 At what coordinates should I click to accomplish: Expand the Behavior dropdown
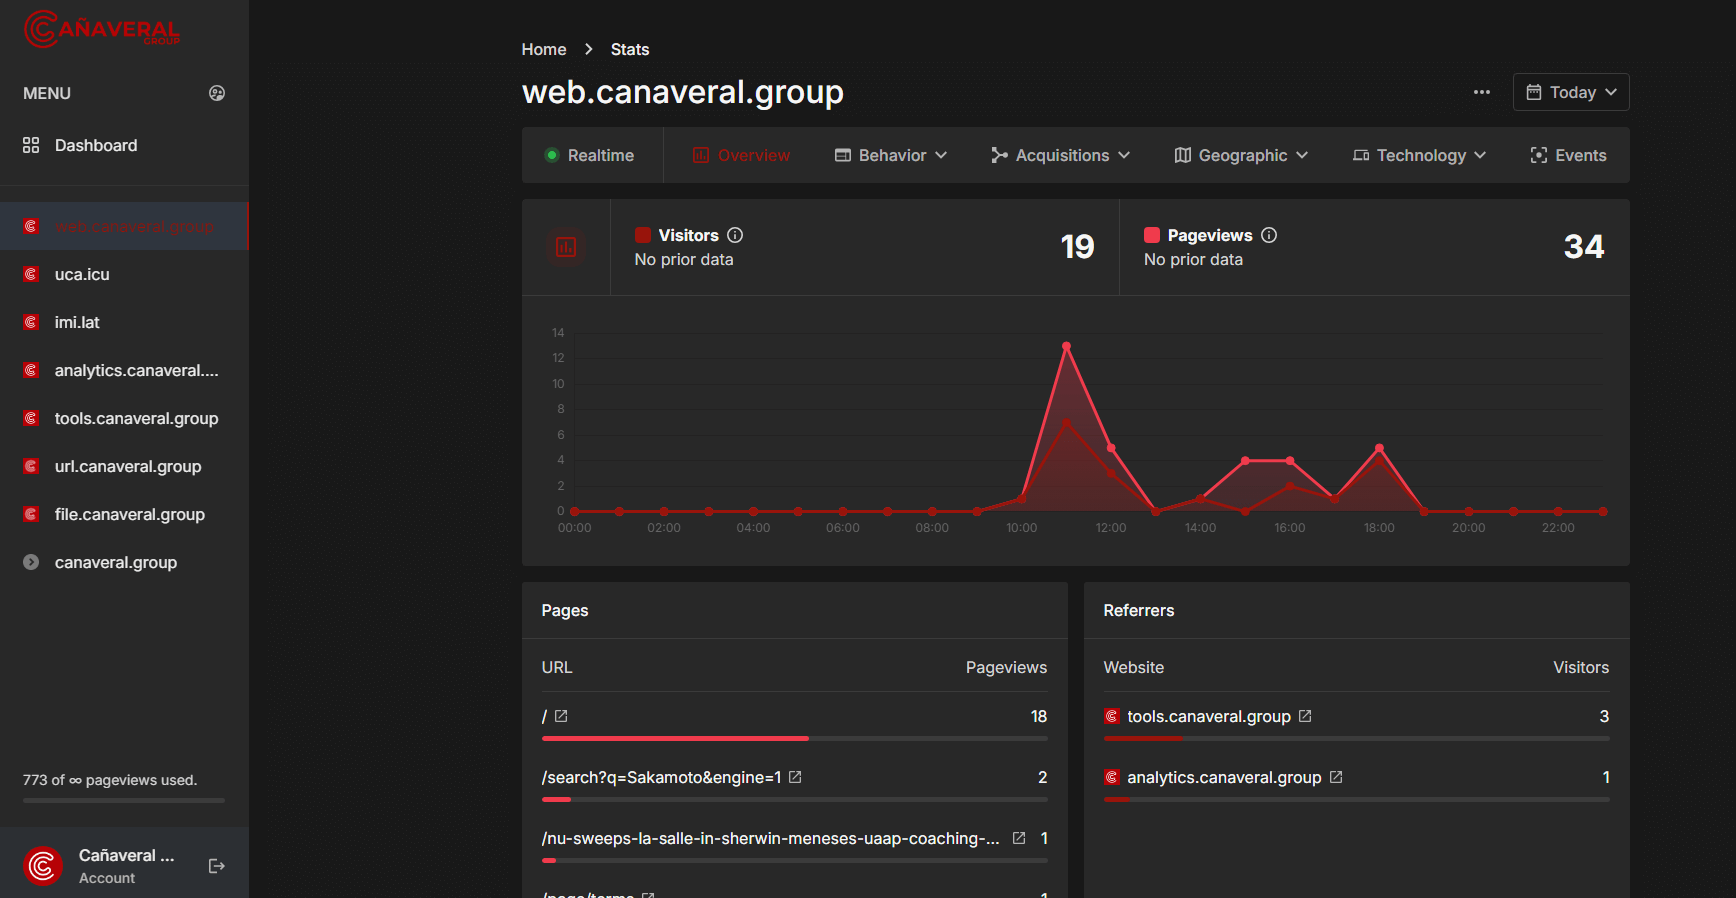click(891, 155)
